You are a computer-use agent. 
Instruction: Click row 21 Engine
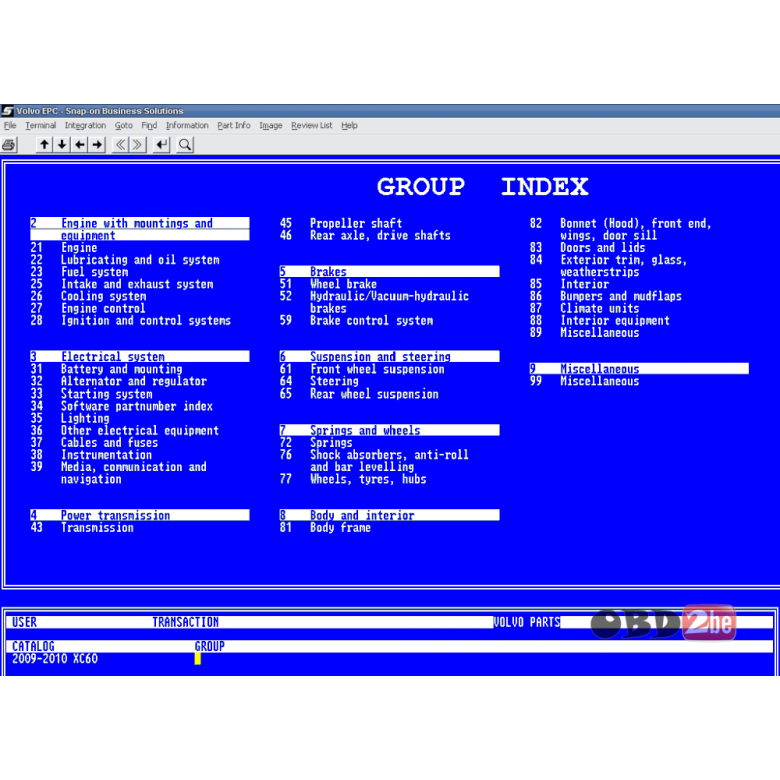[x=64, y=247]
